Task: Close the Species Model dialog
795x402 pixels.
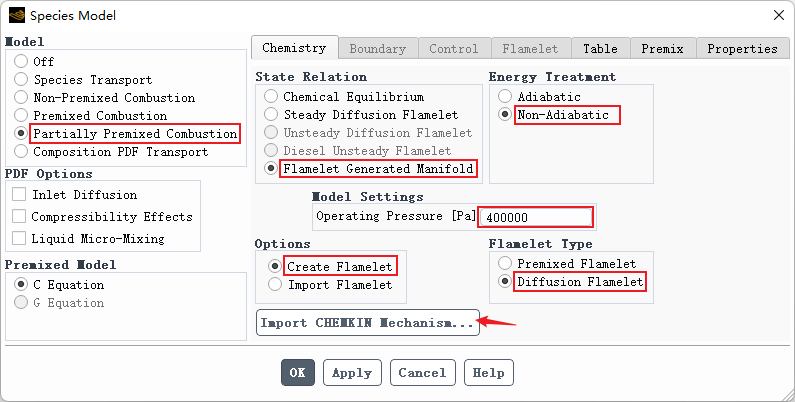Action: 778,15
